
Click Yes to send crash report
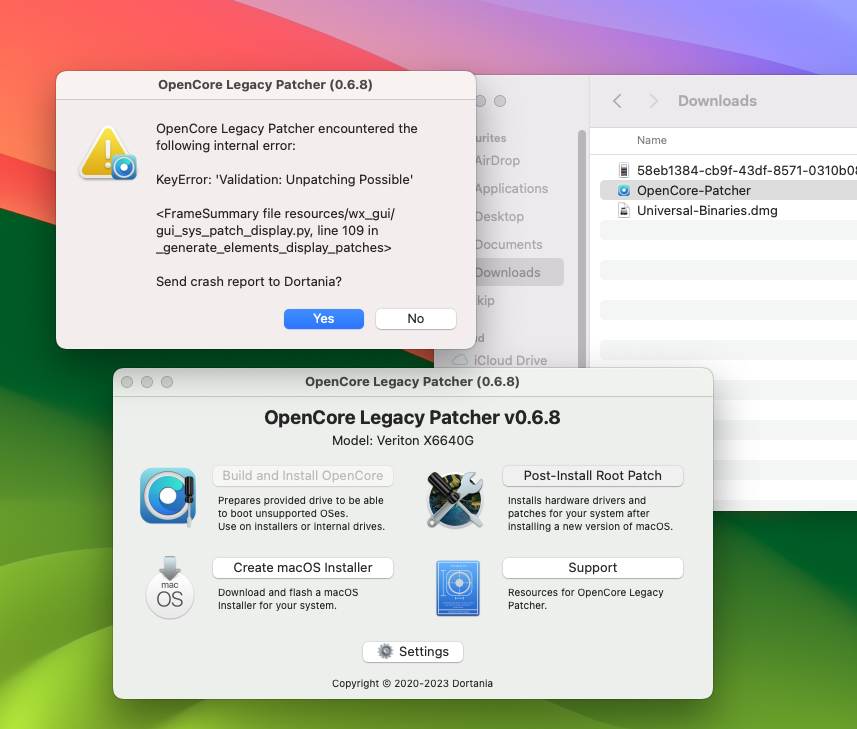pos(324,319)
